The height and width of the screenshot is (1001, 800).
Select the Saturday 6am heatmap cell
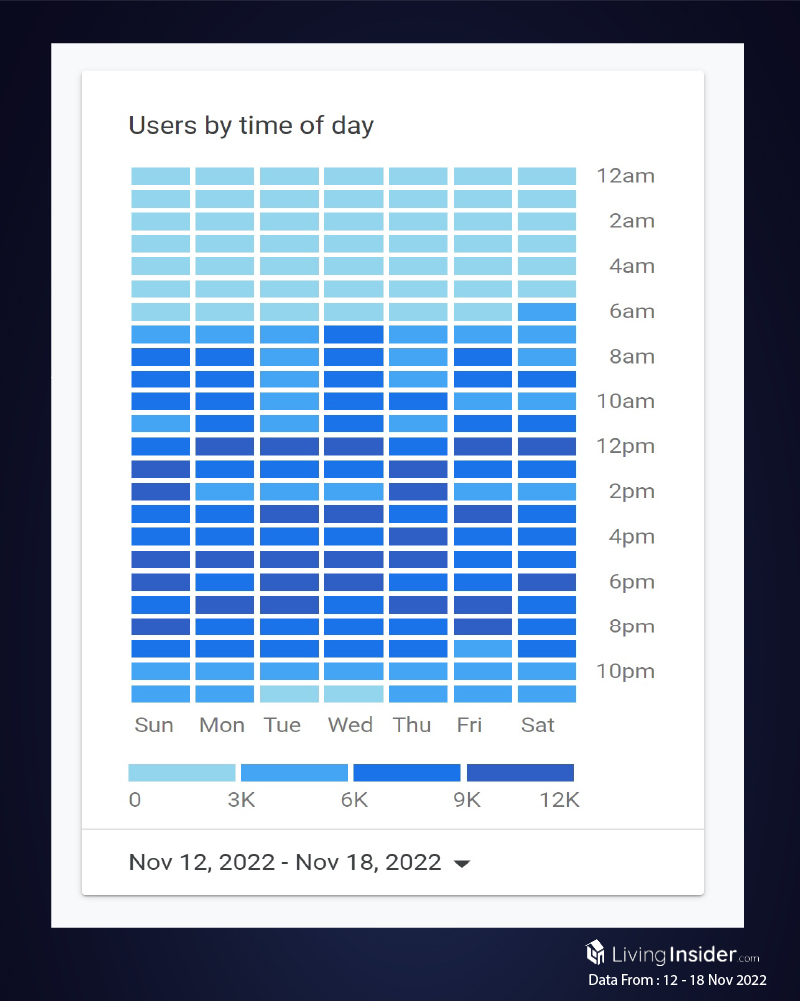point(547,311)
